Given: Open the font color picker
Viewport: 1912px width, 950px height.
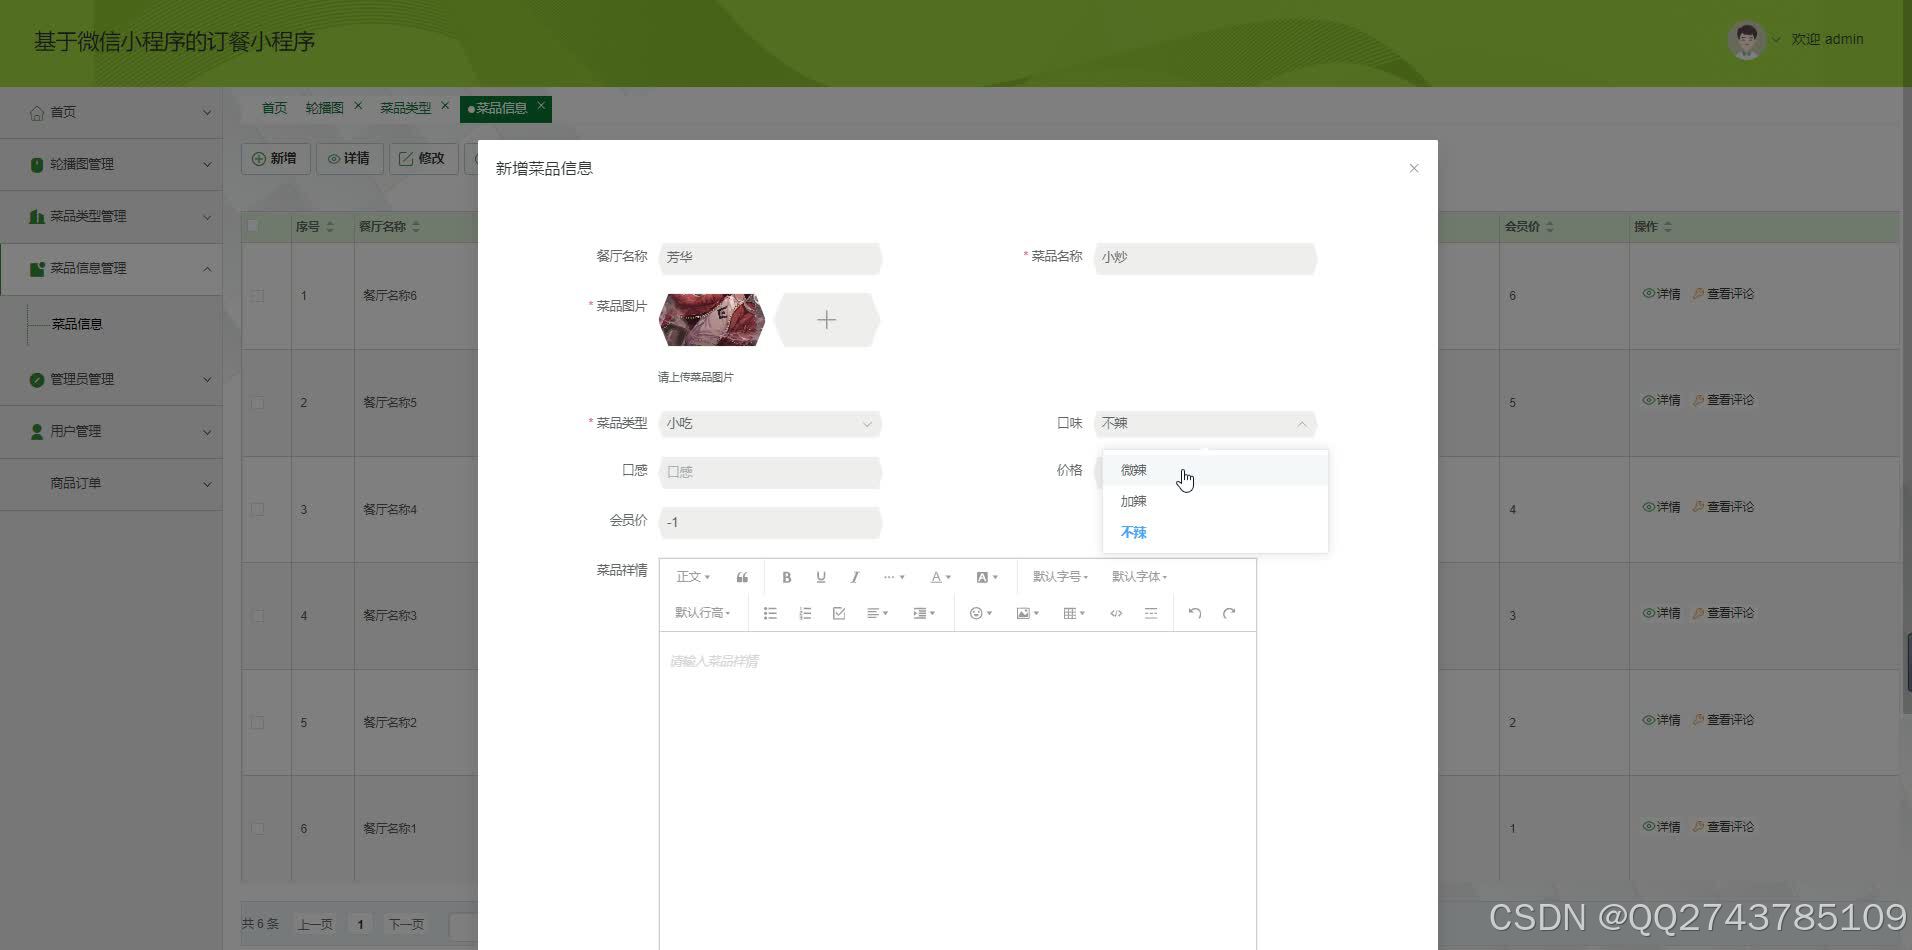Looking at the screenshot, I should 940,577.
